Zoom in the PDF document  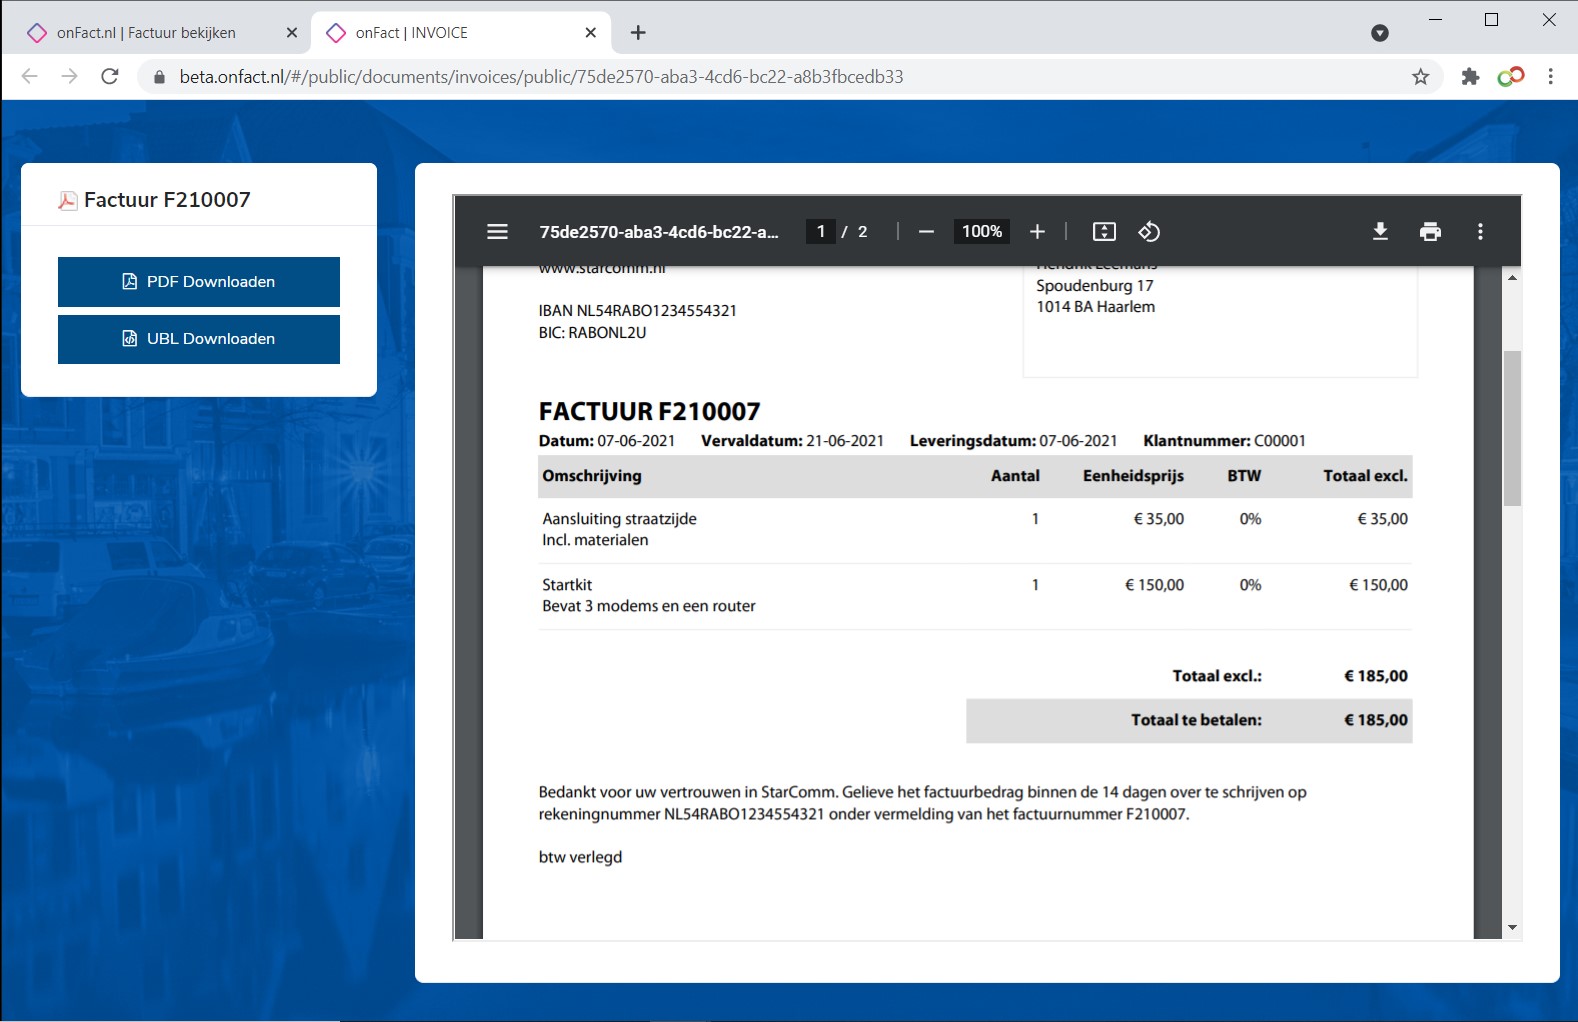[x=1037, y=232]
